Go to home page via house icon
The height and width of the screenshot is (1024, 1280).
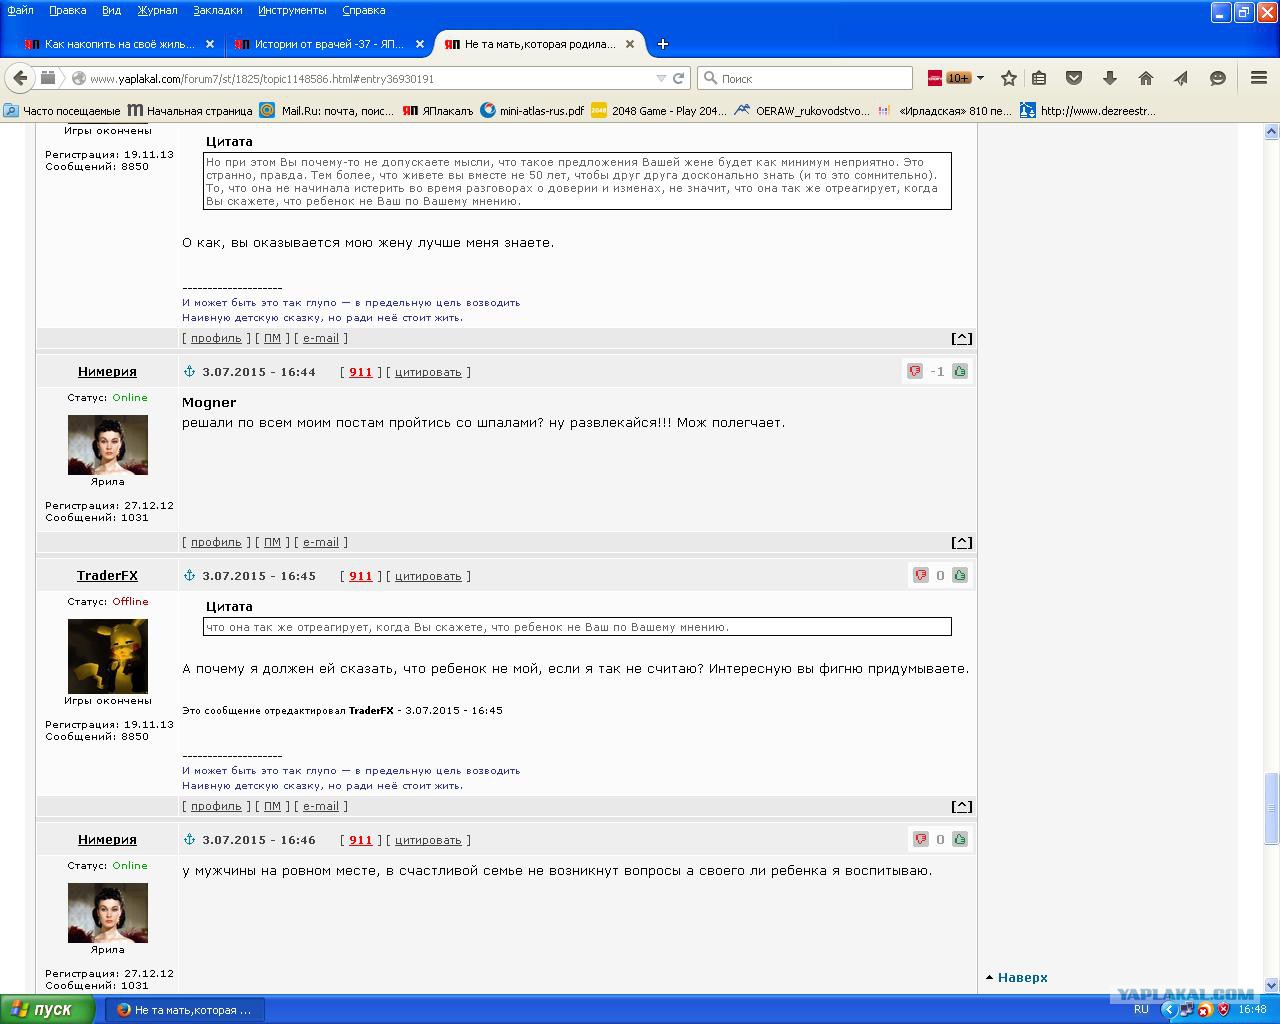click(x=1146, y=78)
